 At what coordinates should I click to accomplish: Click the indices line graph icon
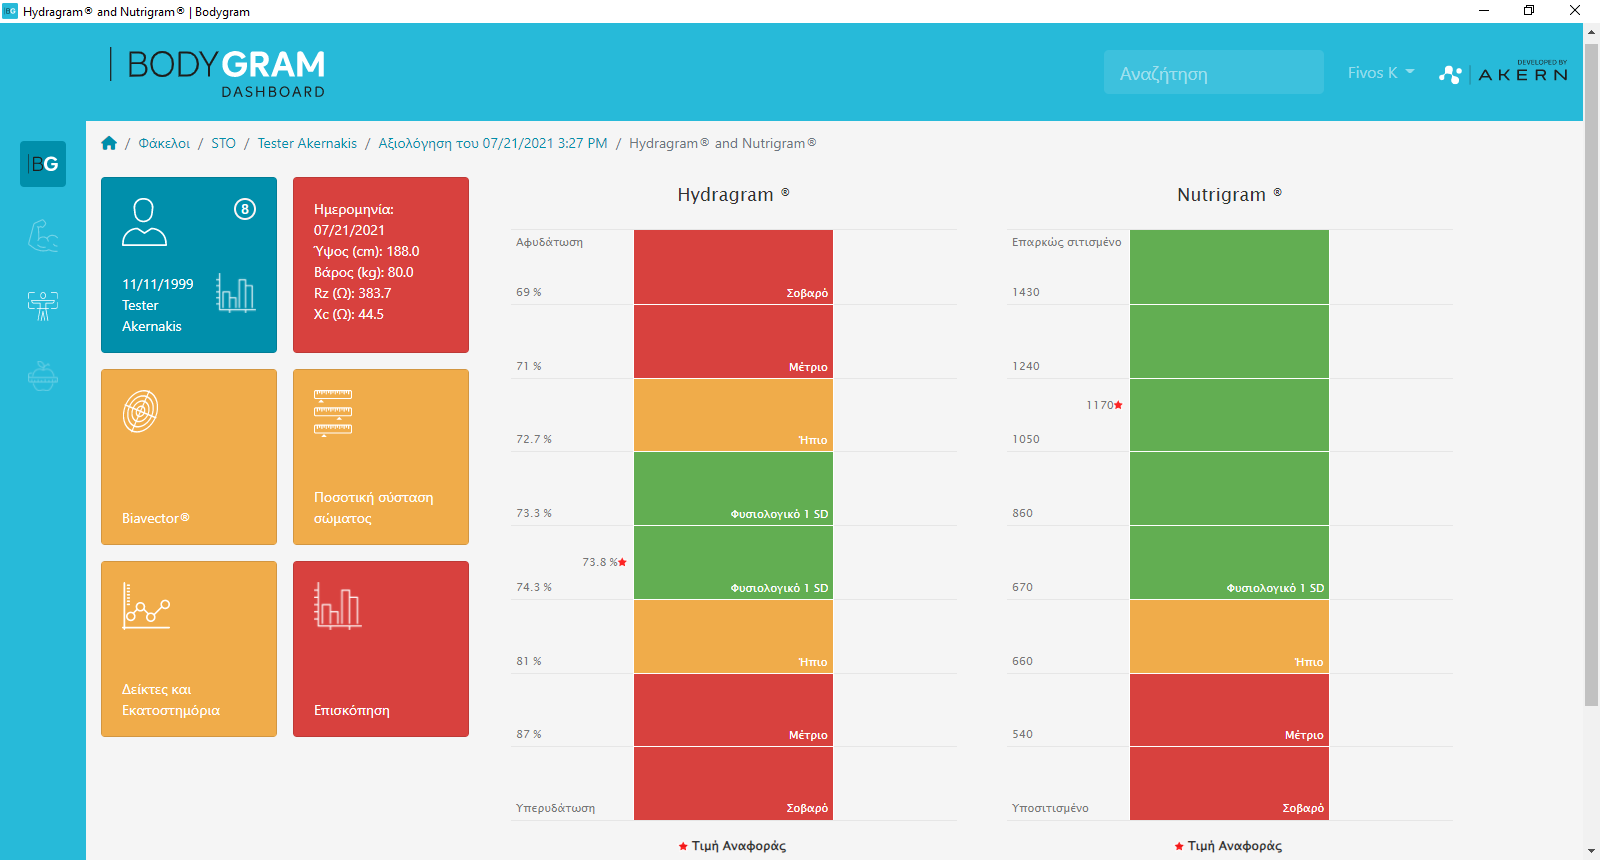coord(146,606)
